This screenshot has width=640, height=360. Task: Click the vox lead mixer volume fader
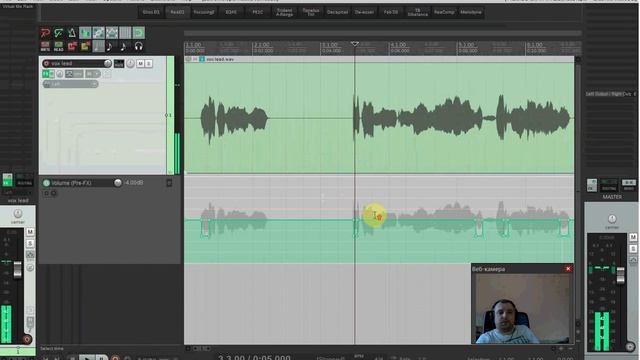point(18,269)
